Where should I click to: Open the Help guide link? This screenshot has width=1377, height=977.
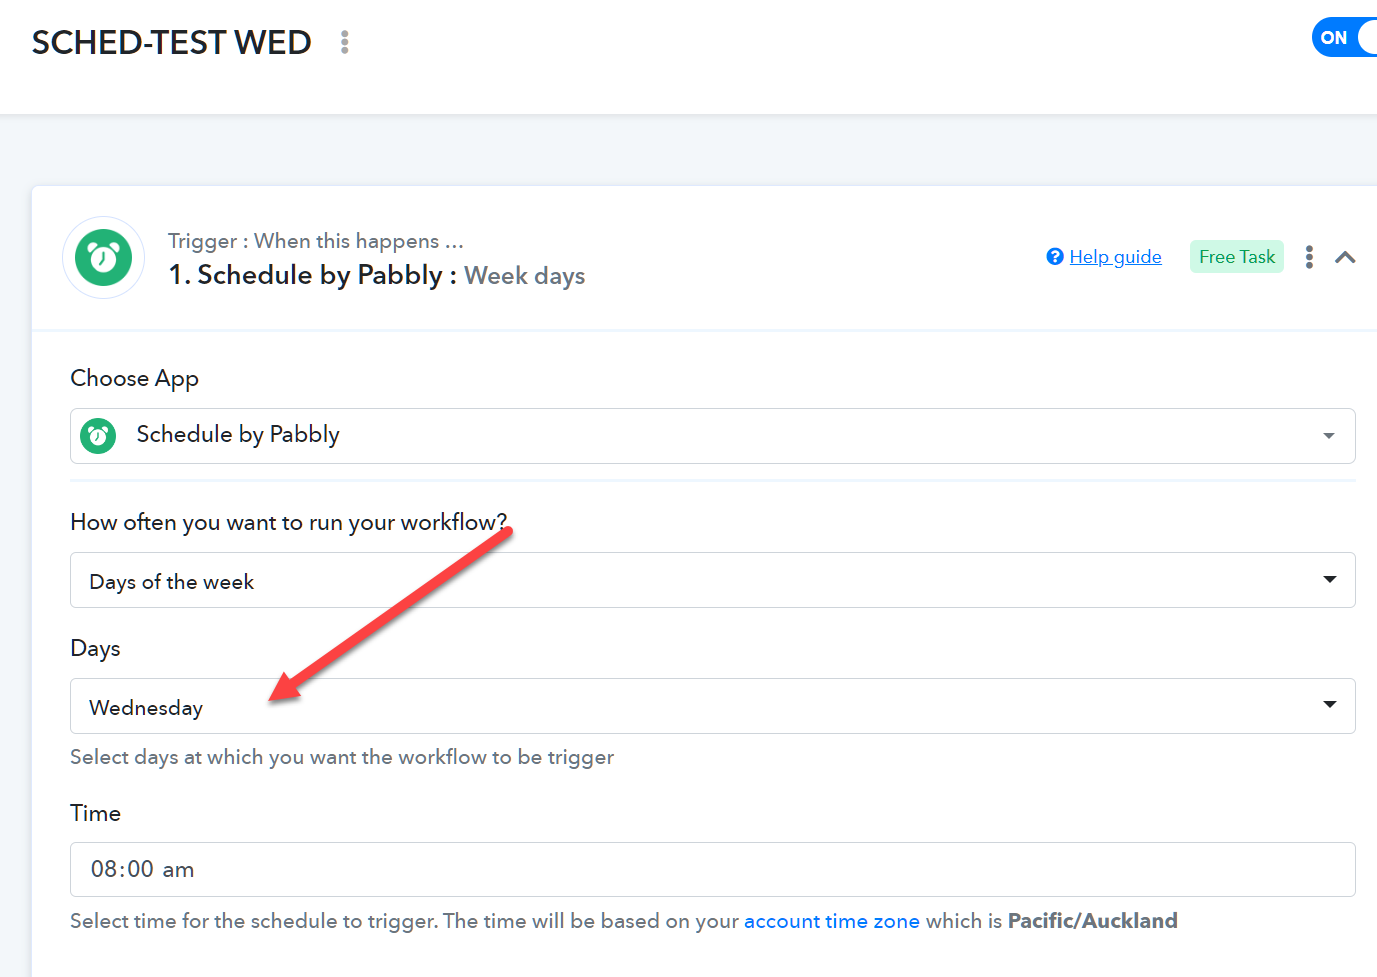coord(1115,257)
